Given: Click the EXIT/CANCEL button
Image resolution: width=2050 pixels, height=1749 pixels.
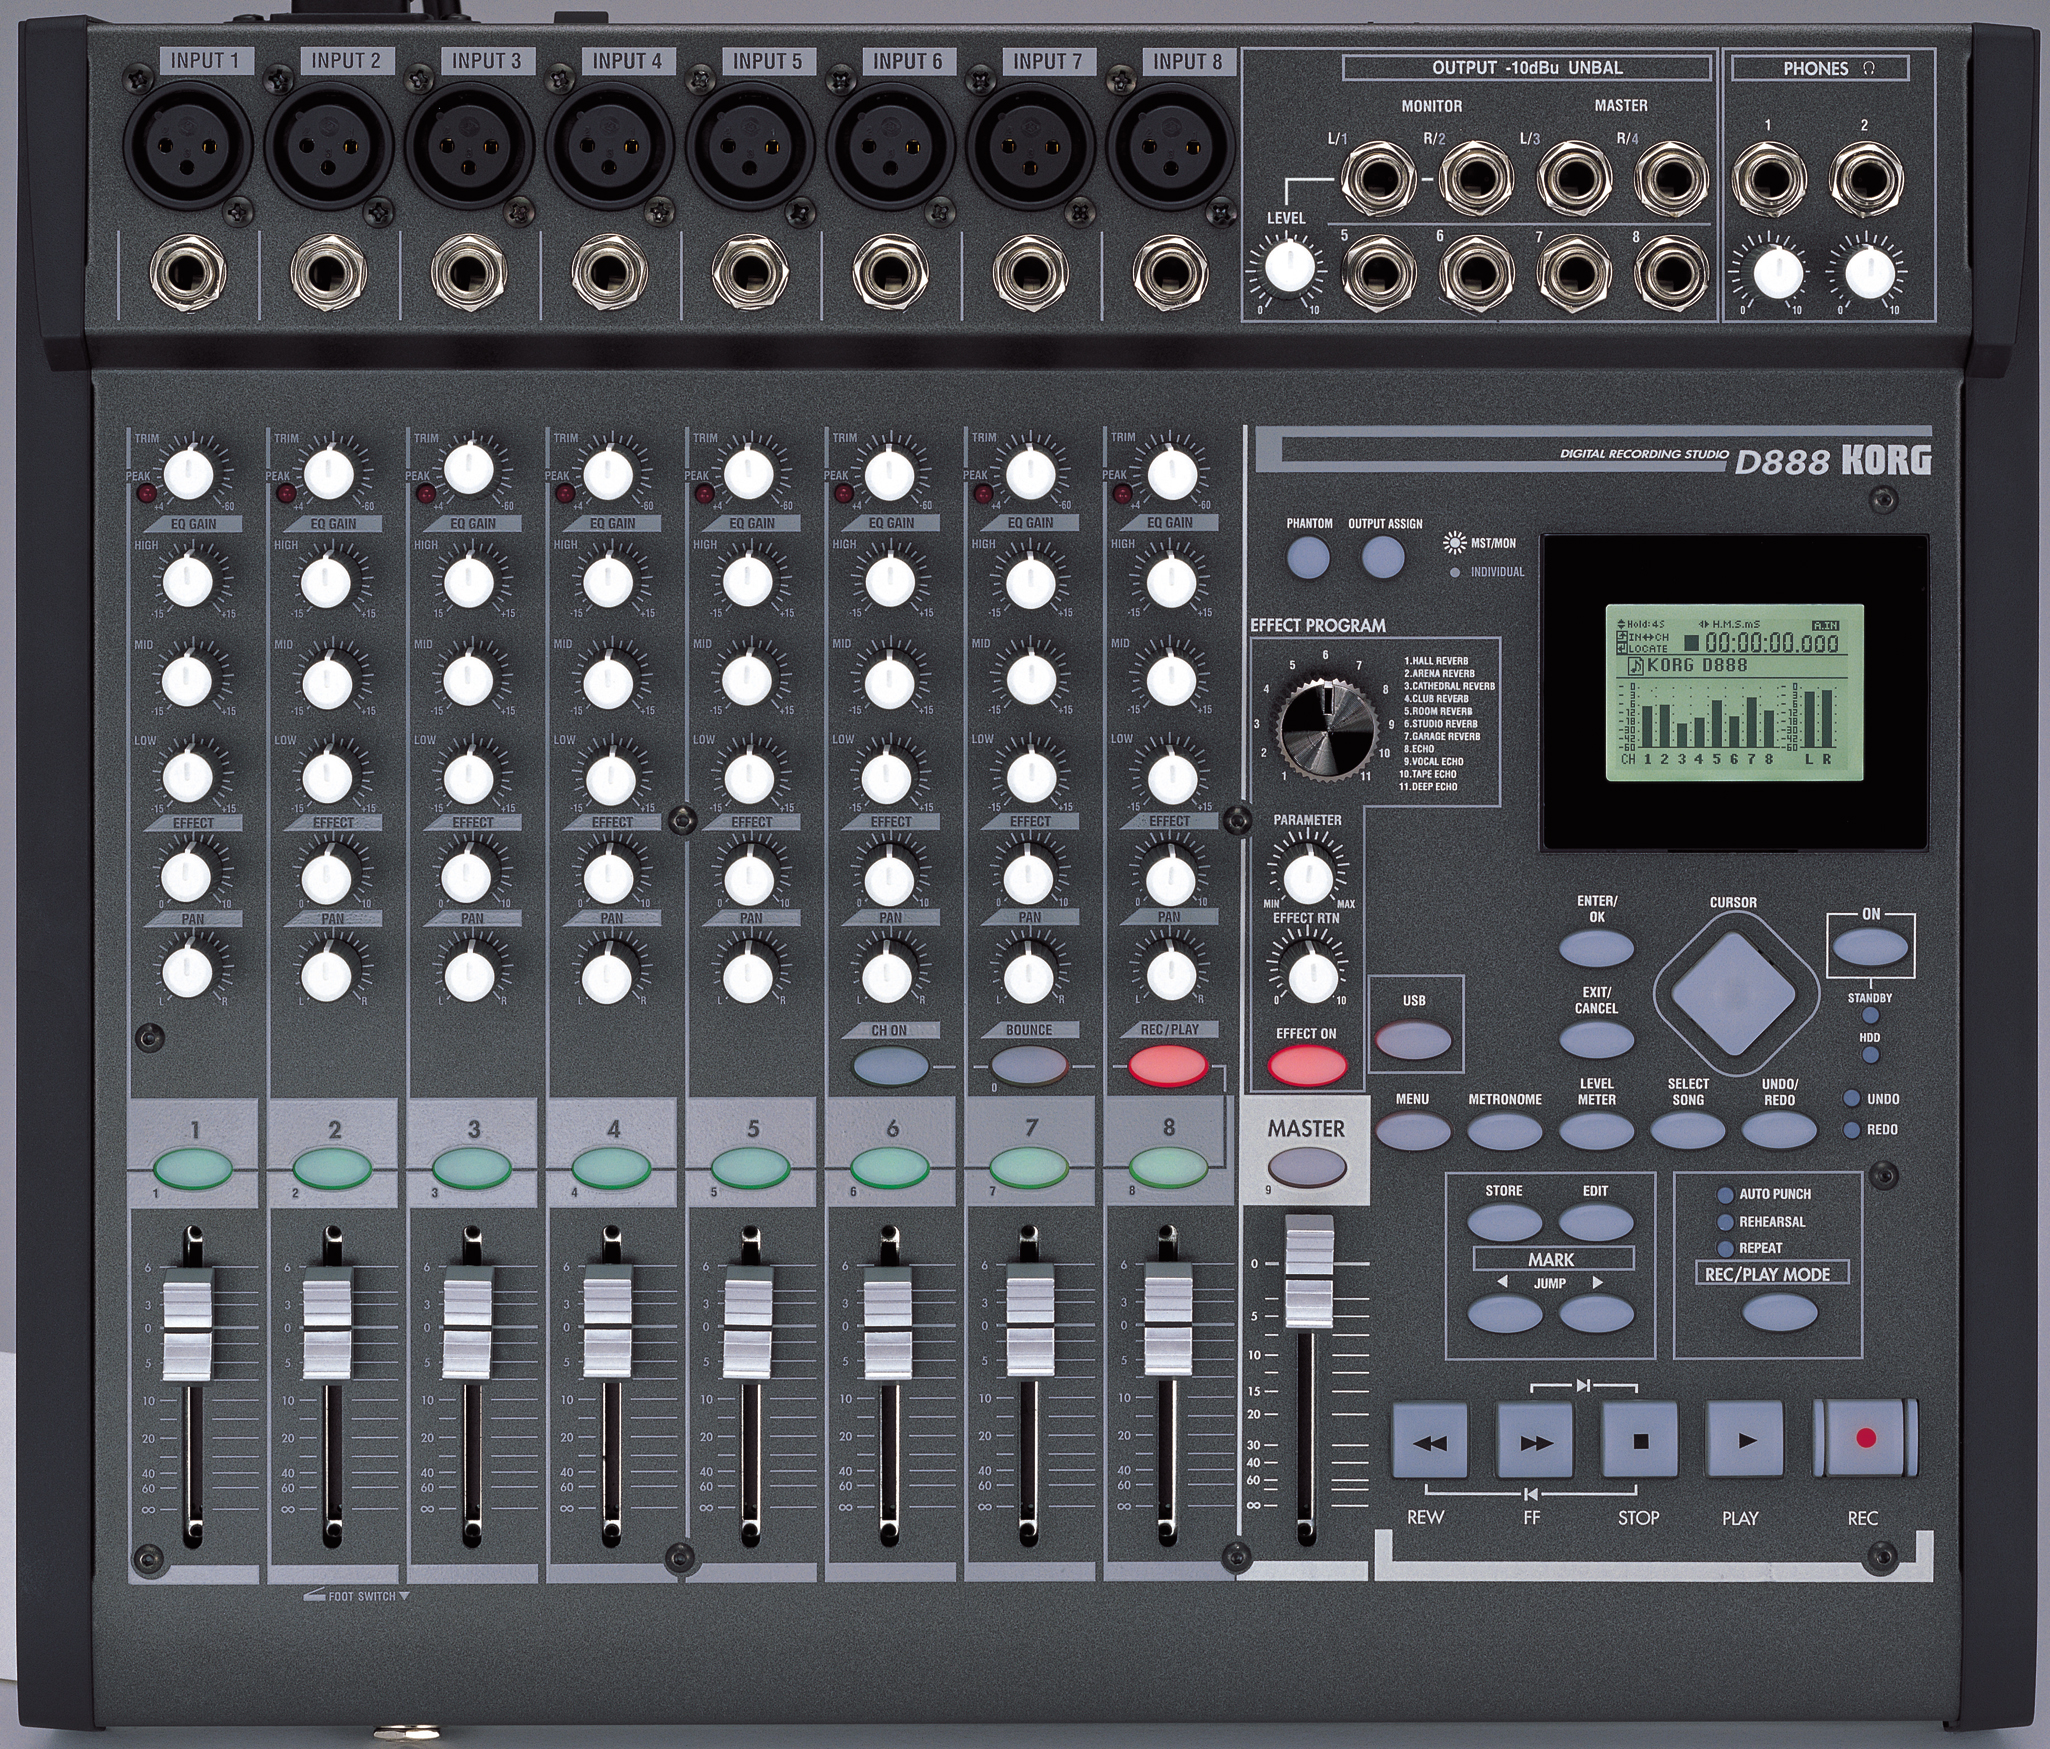Looking at the screenshot, I should click(x=1597, y=1040).
